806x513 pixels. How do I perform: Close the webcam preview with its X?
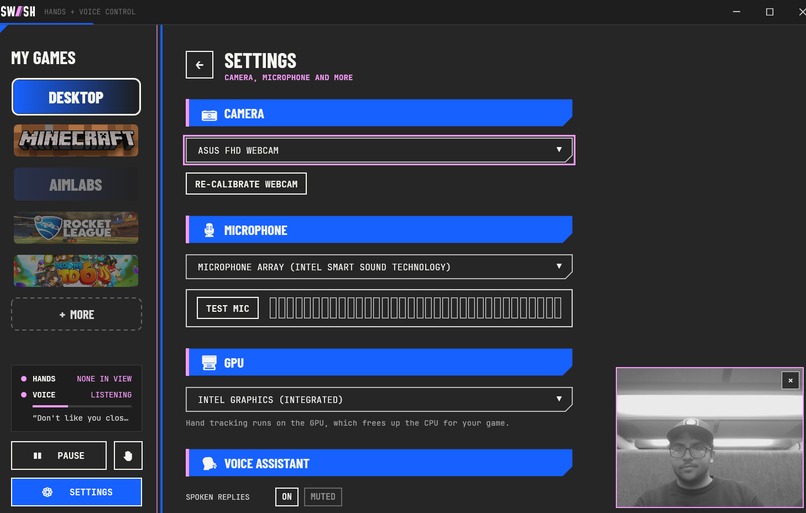(x=790, y=380)
